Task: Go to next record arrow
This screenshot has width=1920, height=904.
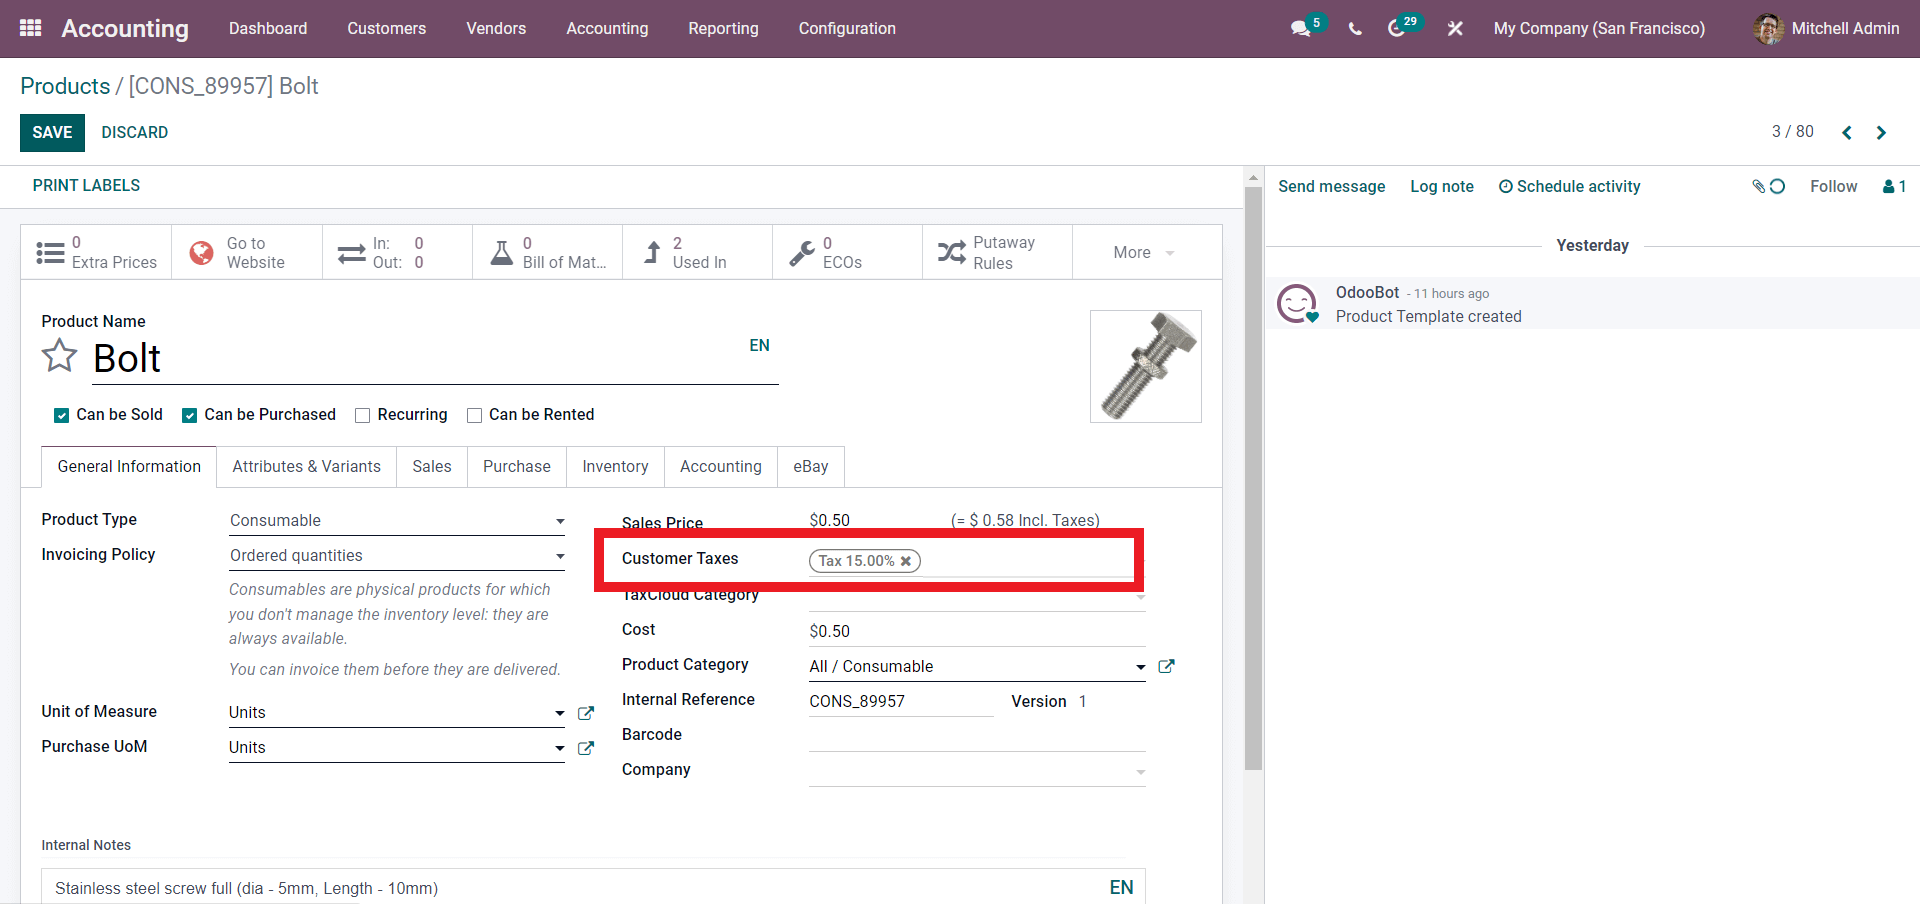Action: click(1881, 132)
